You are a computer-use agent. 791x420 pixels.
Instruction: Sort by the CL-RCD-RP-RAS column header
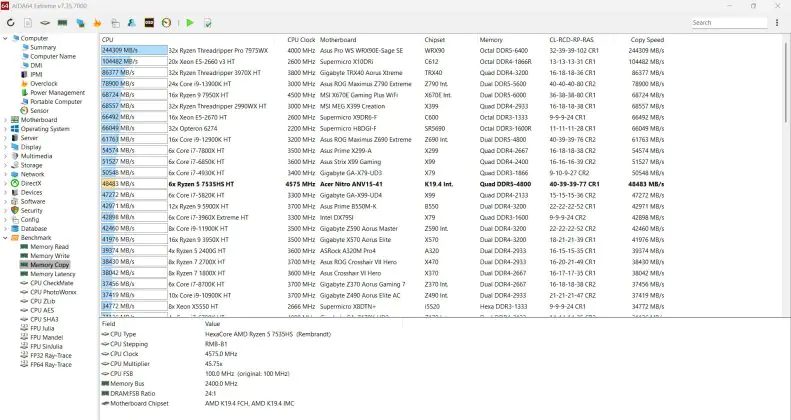pos(572,40)
